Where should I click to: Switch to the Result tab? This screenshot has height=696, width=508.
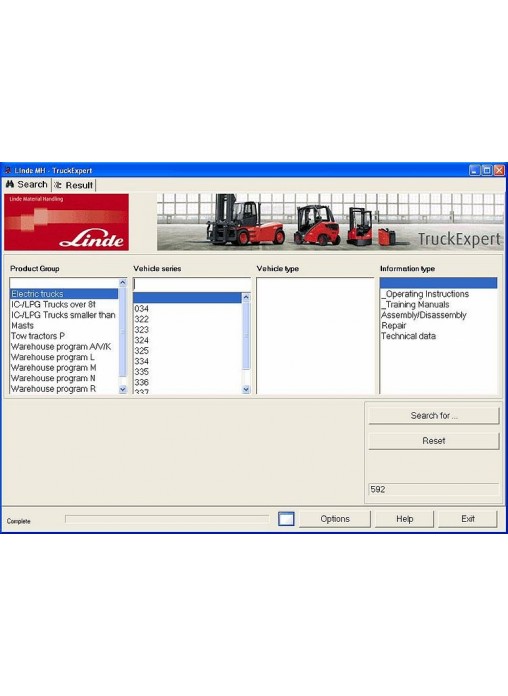pos(74,185)
